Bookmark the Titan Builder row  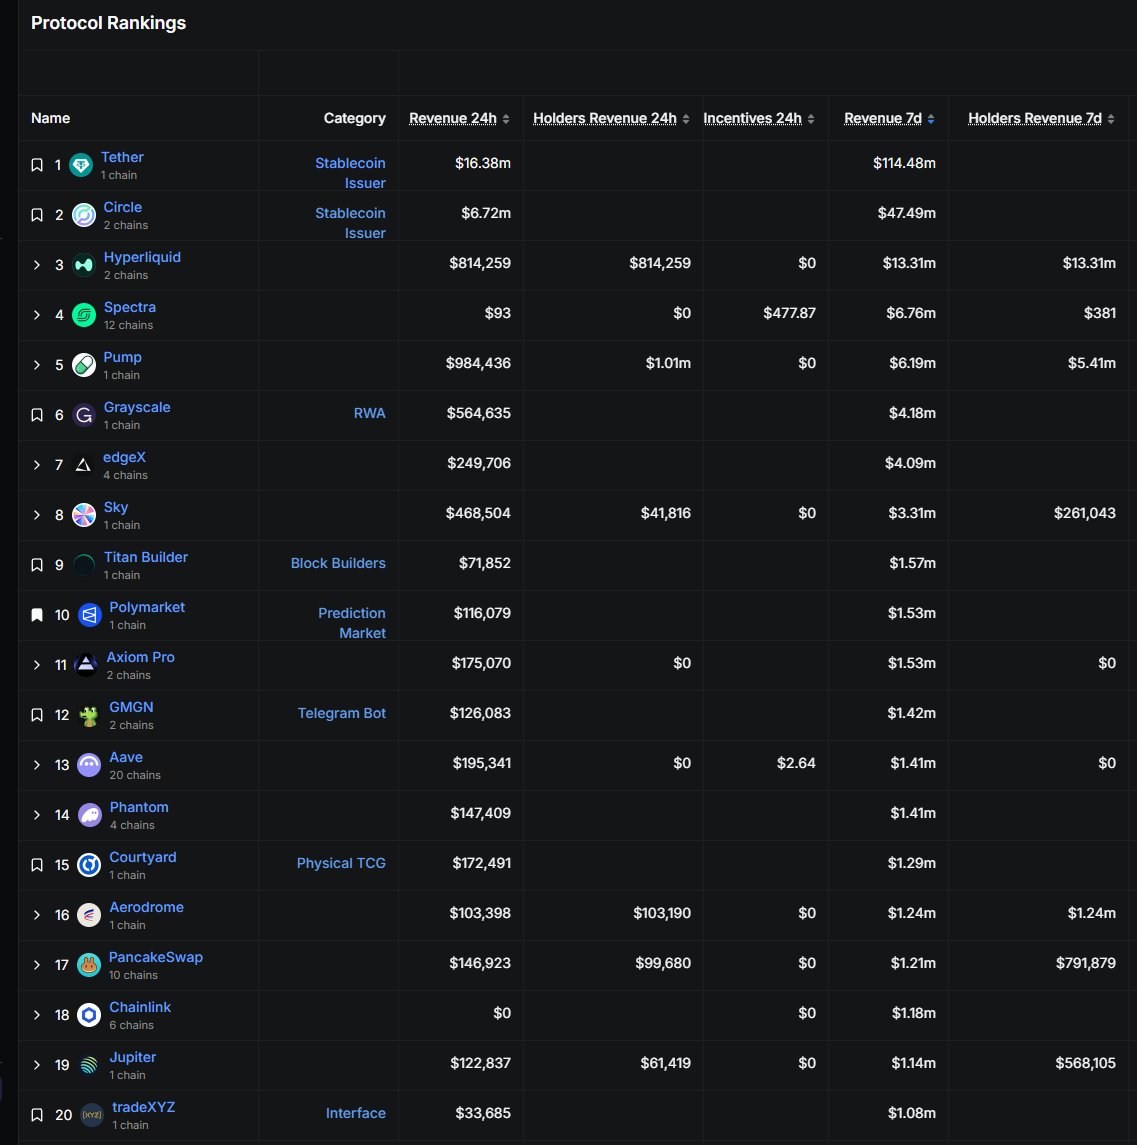point(37,565)
